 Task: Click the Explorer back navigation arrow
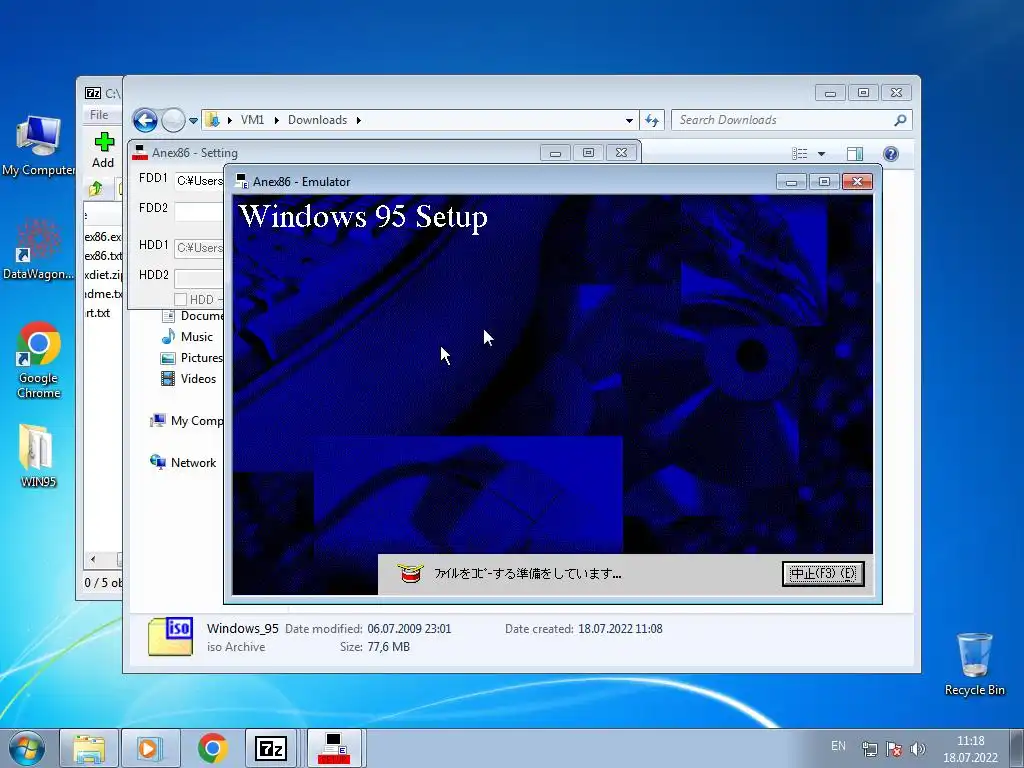145,120
